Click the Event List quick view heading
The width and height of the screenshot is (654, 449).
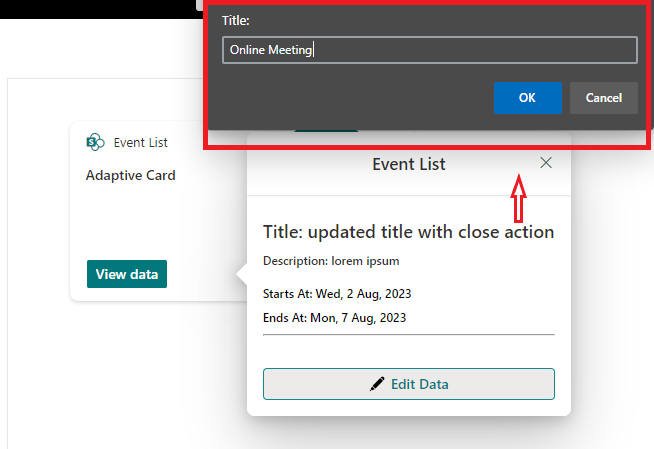pos(408,164)
